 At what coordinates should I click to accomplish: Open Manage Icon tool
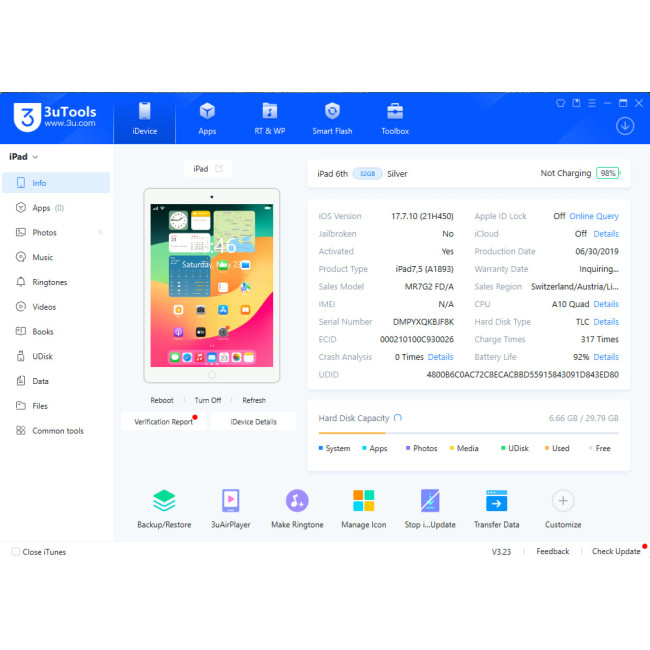pyautogui.click(x=364, y=509)
